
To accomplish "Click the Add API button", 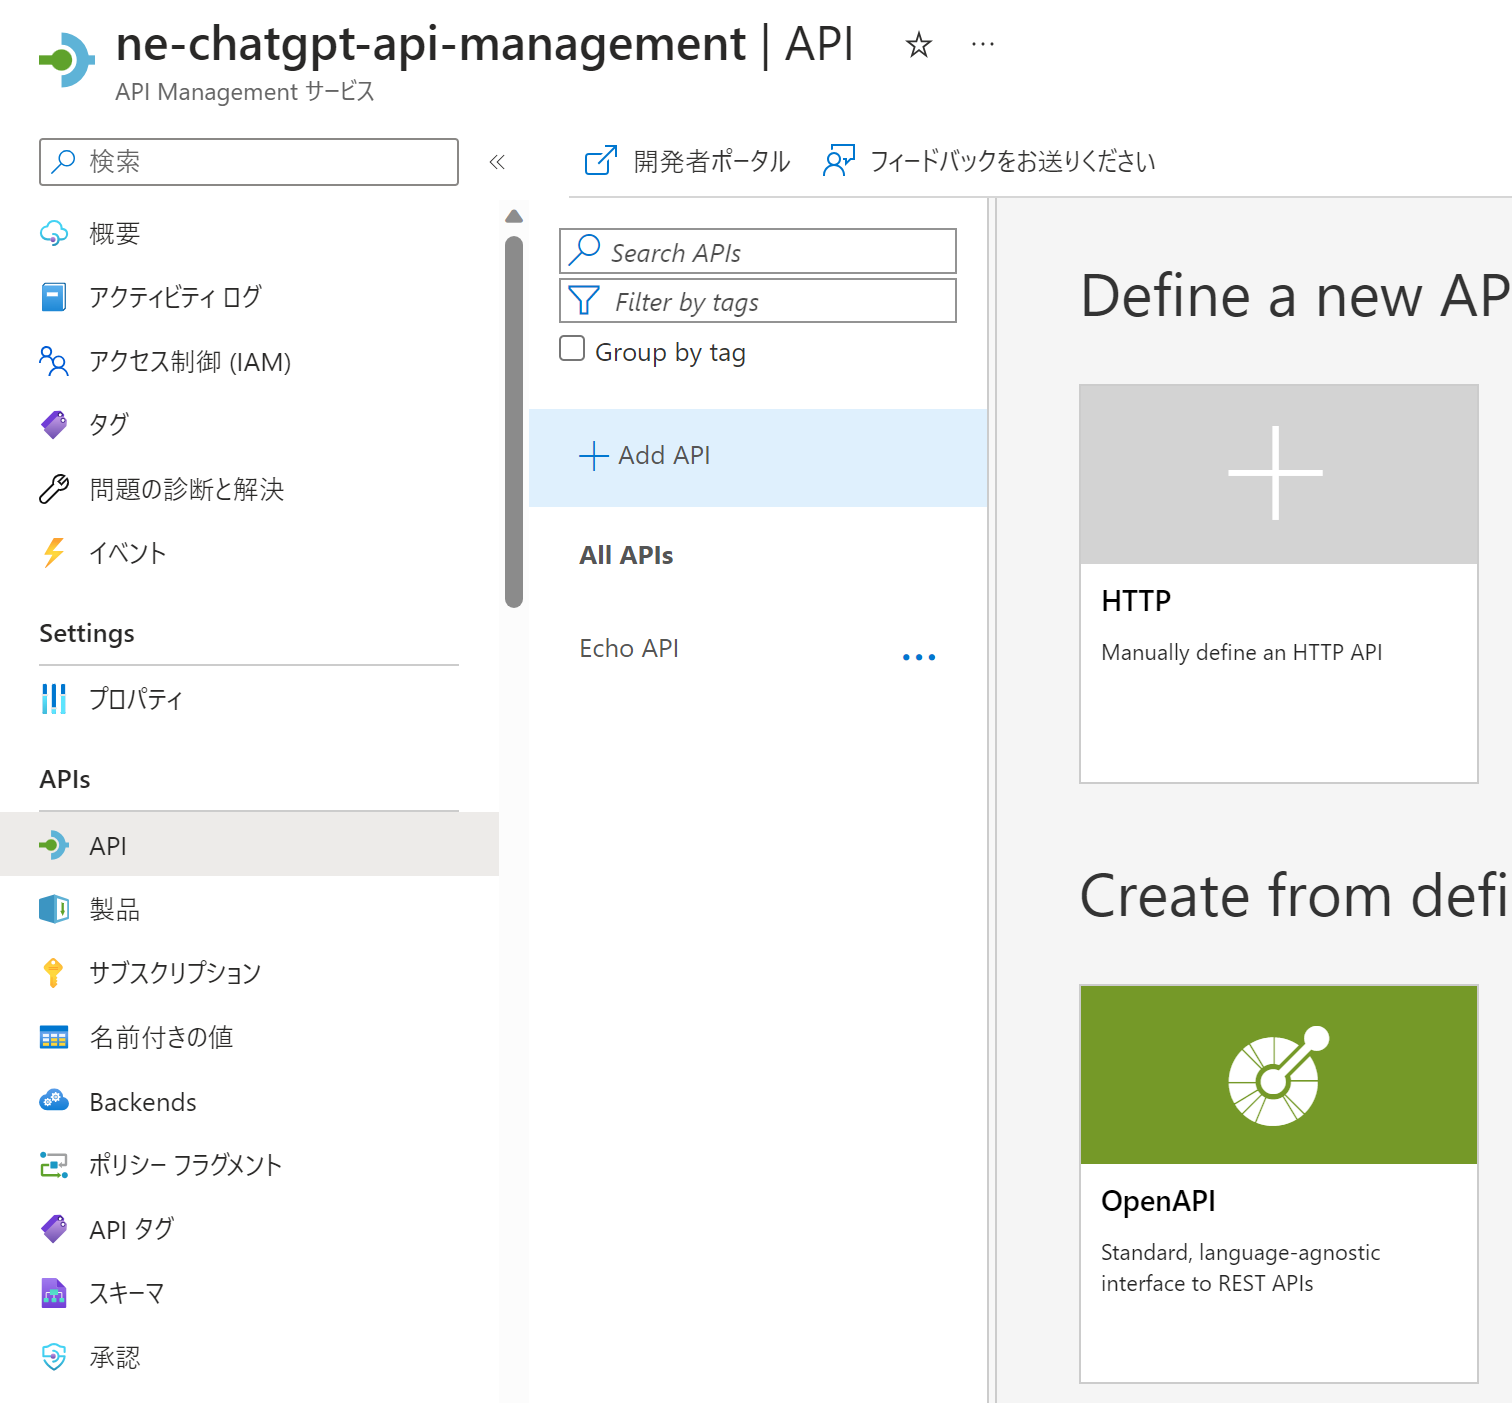I will tap(646, 456).
